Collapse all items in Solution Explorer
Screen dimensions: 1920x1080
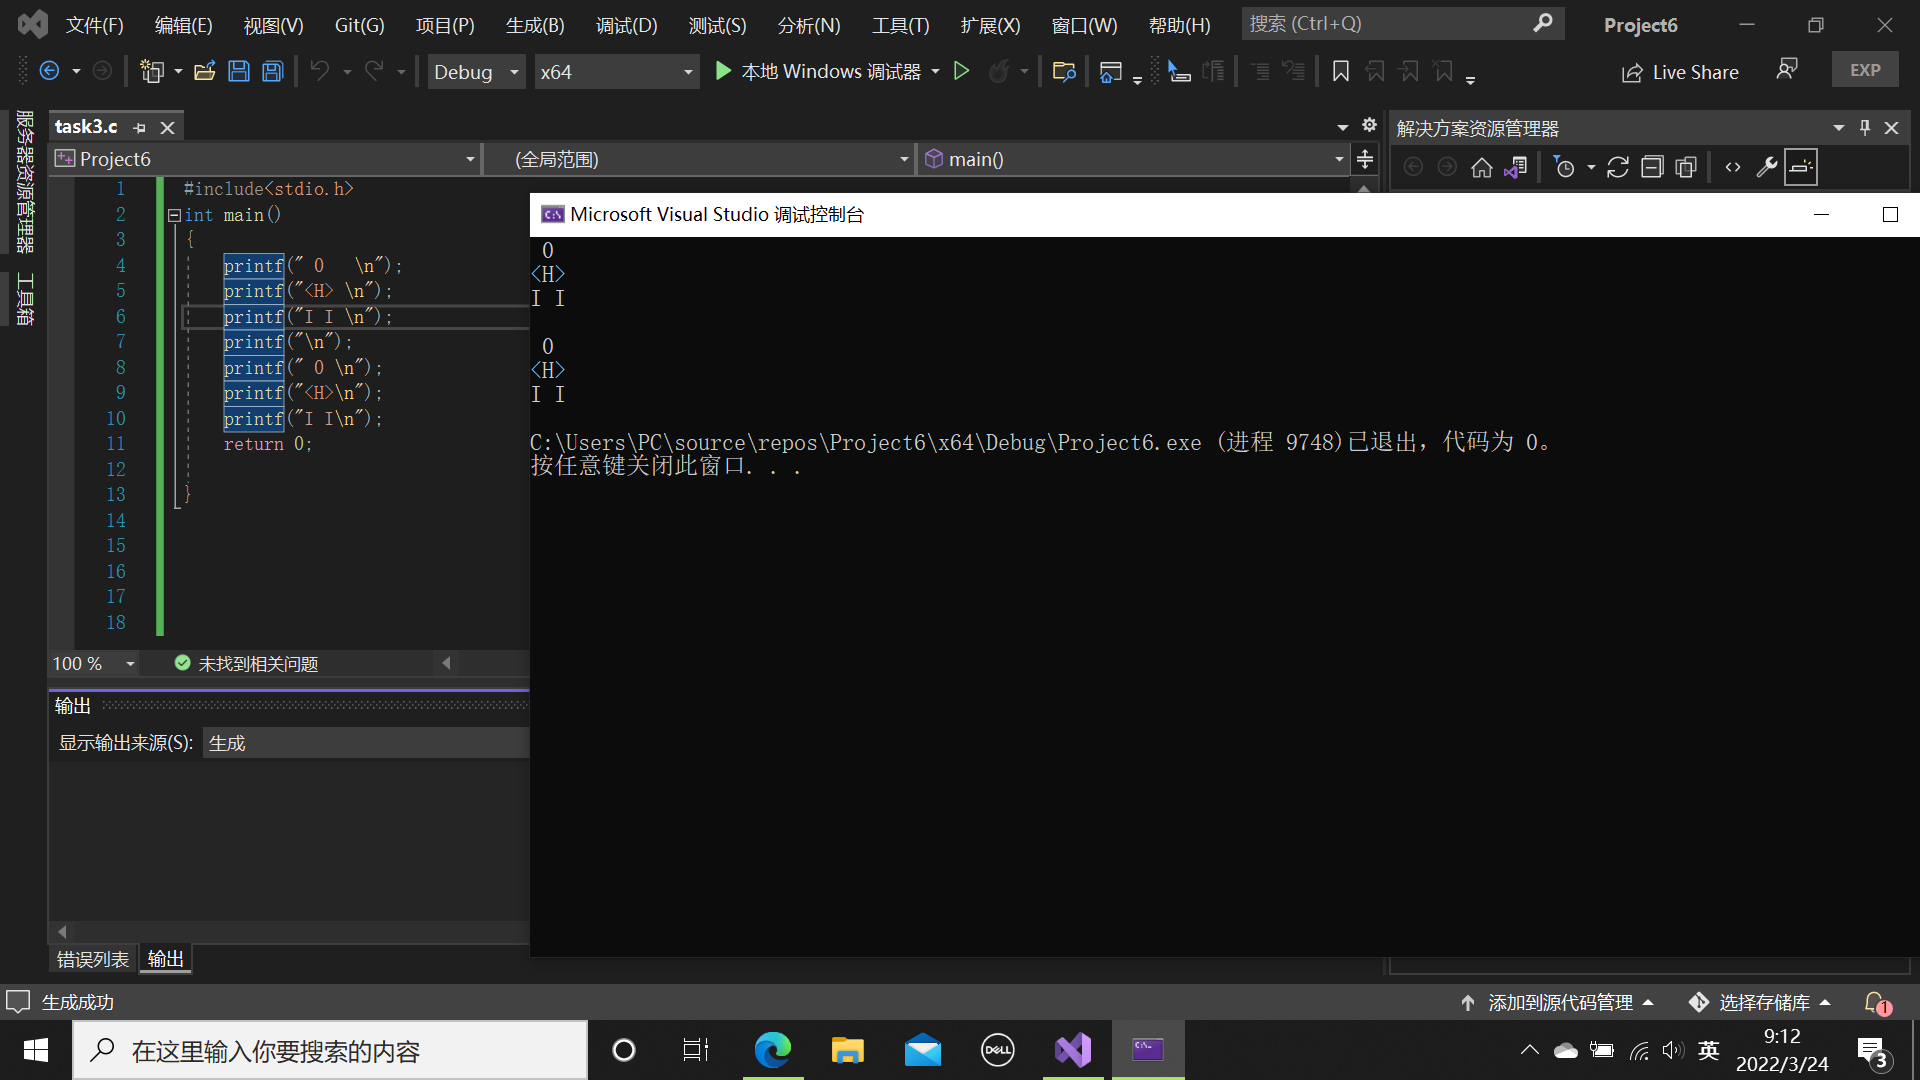pos(1652,168)
